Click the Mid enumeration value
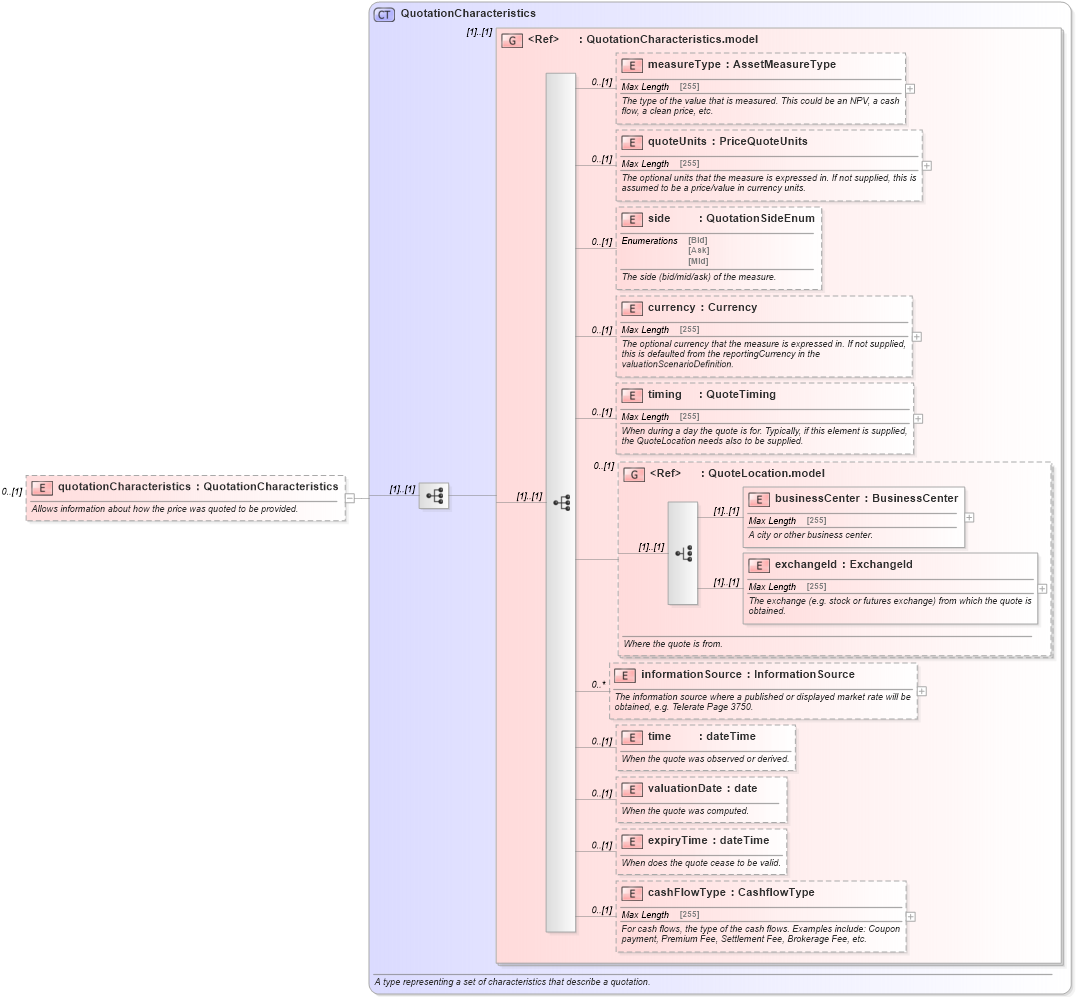The image size is (1076, 997). 699,261
